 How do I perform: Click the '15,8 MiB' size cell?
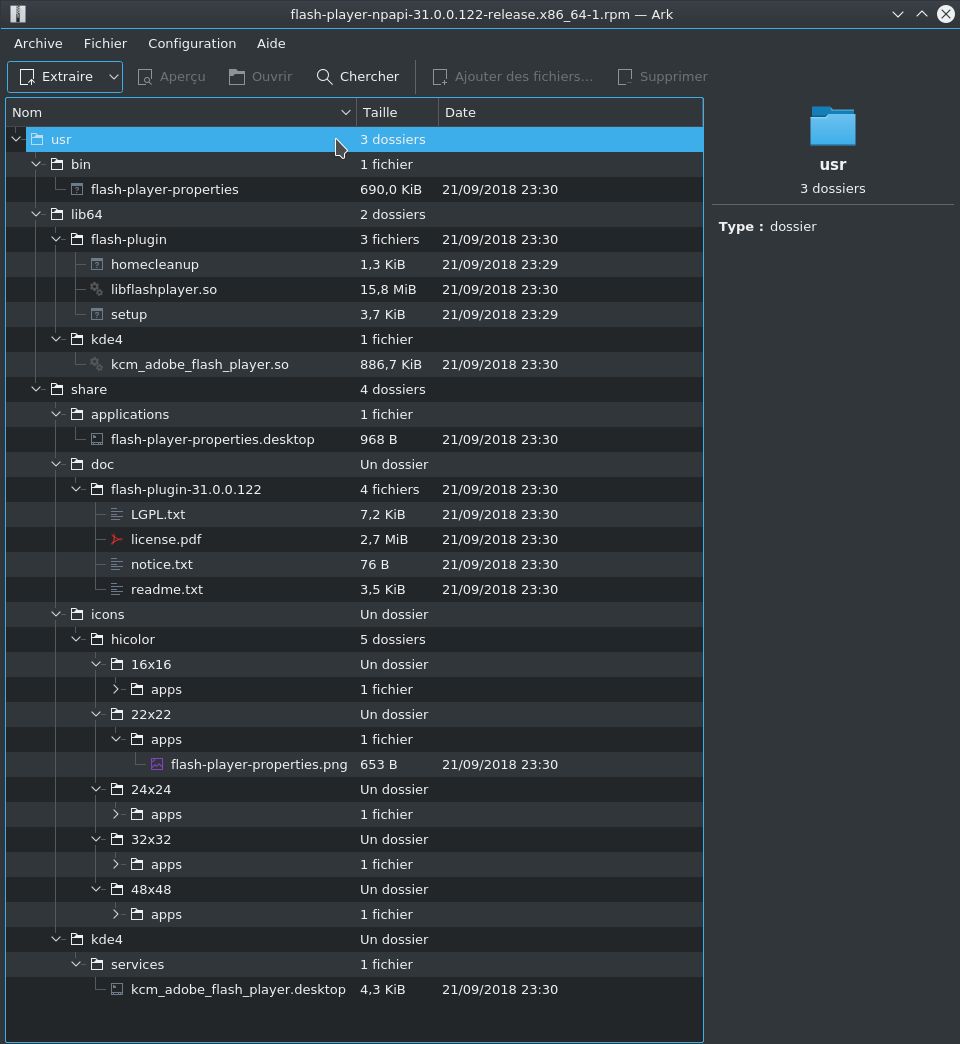click(388, 290)
